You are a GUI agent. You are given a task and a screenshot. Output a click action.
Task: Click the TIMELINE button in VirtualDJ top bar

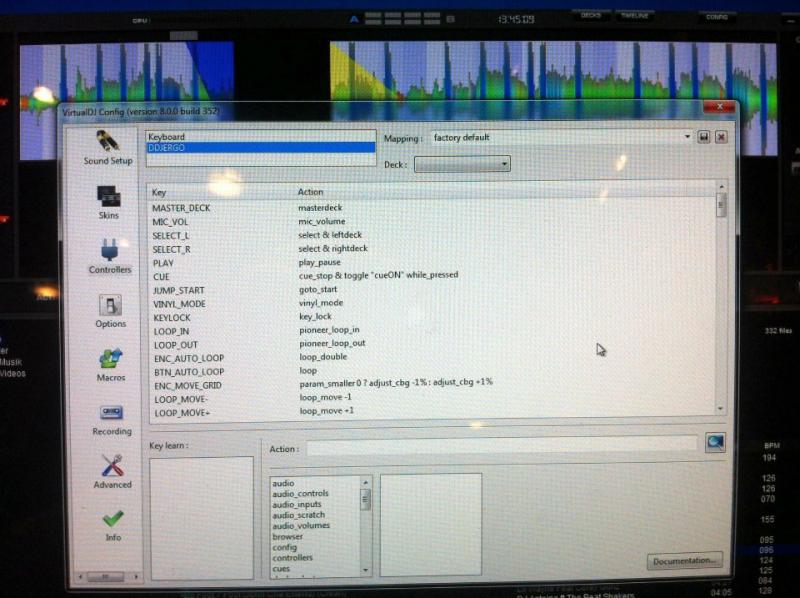coord(635,15)
